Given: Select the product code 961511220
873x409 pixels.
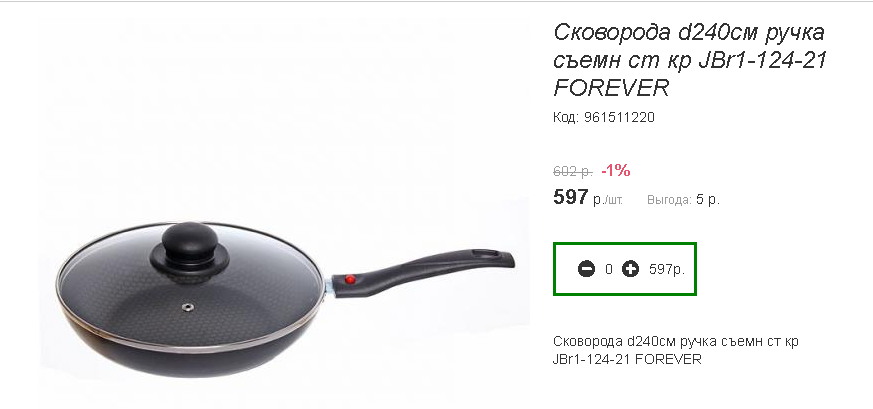Looking at the screenshot, I should (x=619, y=117).
